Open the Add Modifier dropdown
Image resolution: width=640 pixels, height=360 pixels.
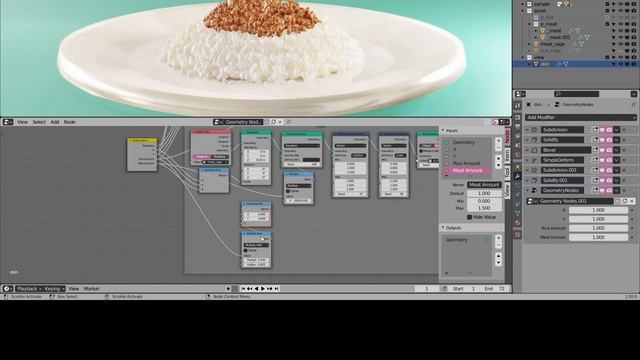click(580, 117)
